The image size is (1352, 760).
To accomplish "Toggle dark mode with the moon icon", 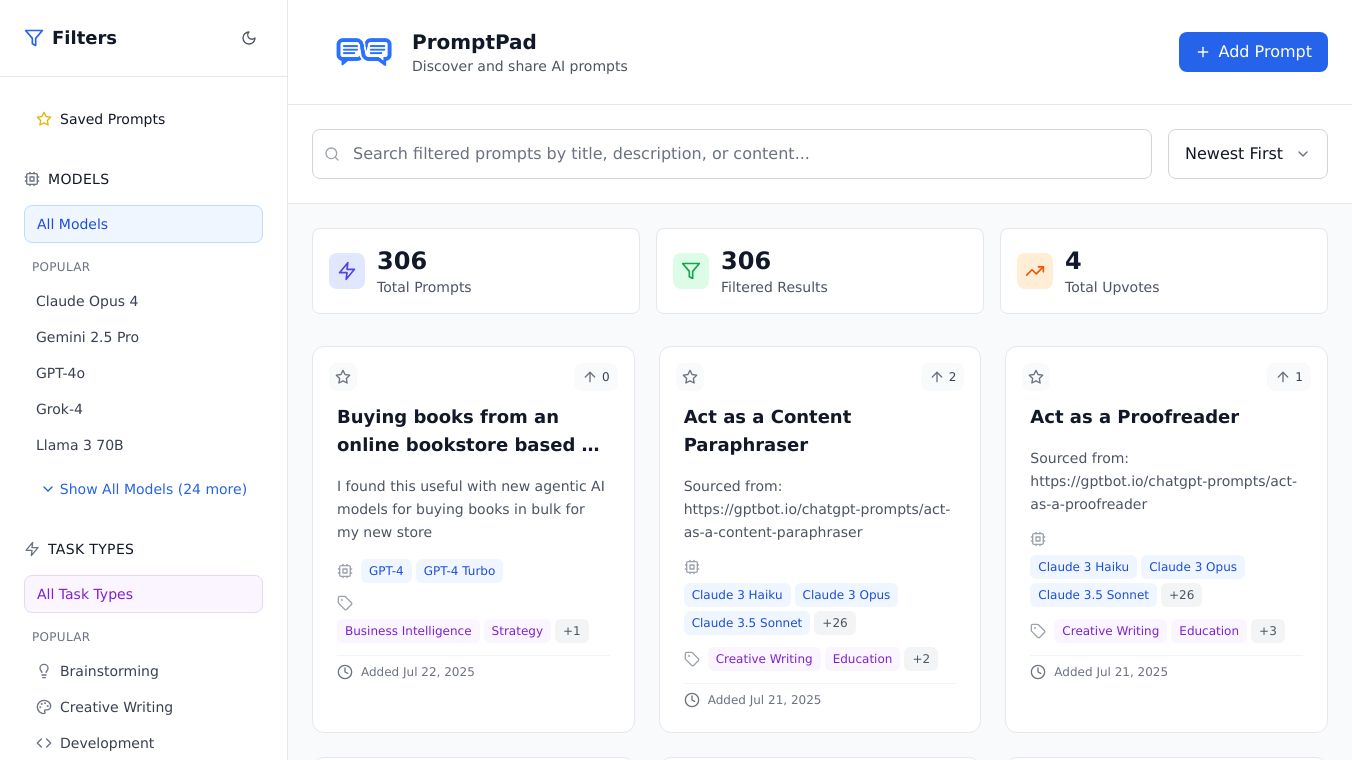I will point(249,38).
